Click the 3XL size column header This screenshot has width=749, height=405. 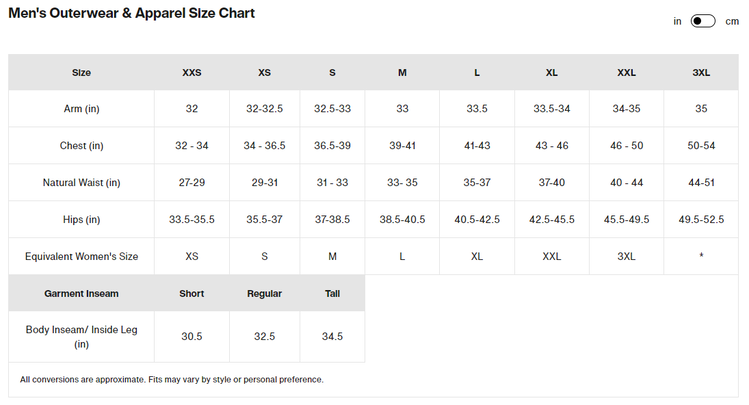point(701,72)
